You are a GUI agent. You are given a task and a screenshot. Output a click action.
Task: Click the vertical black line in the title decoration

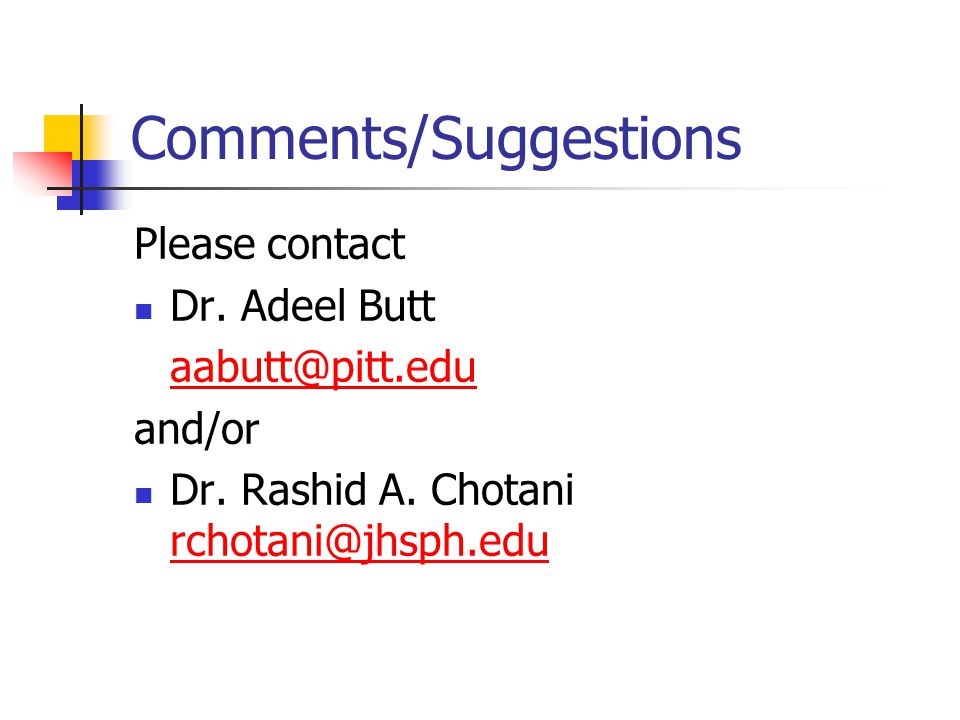click(x=81, y=159)
